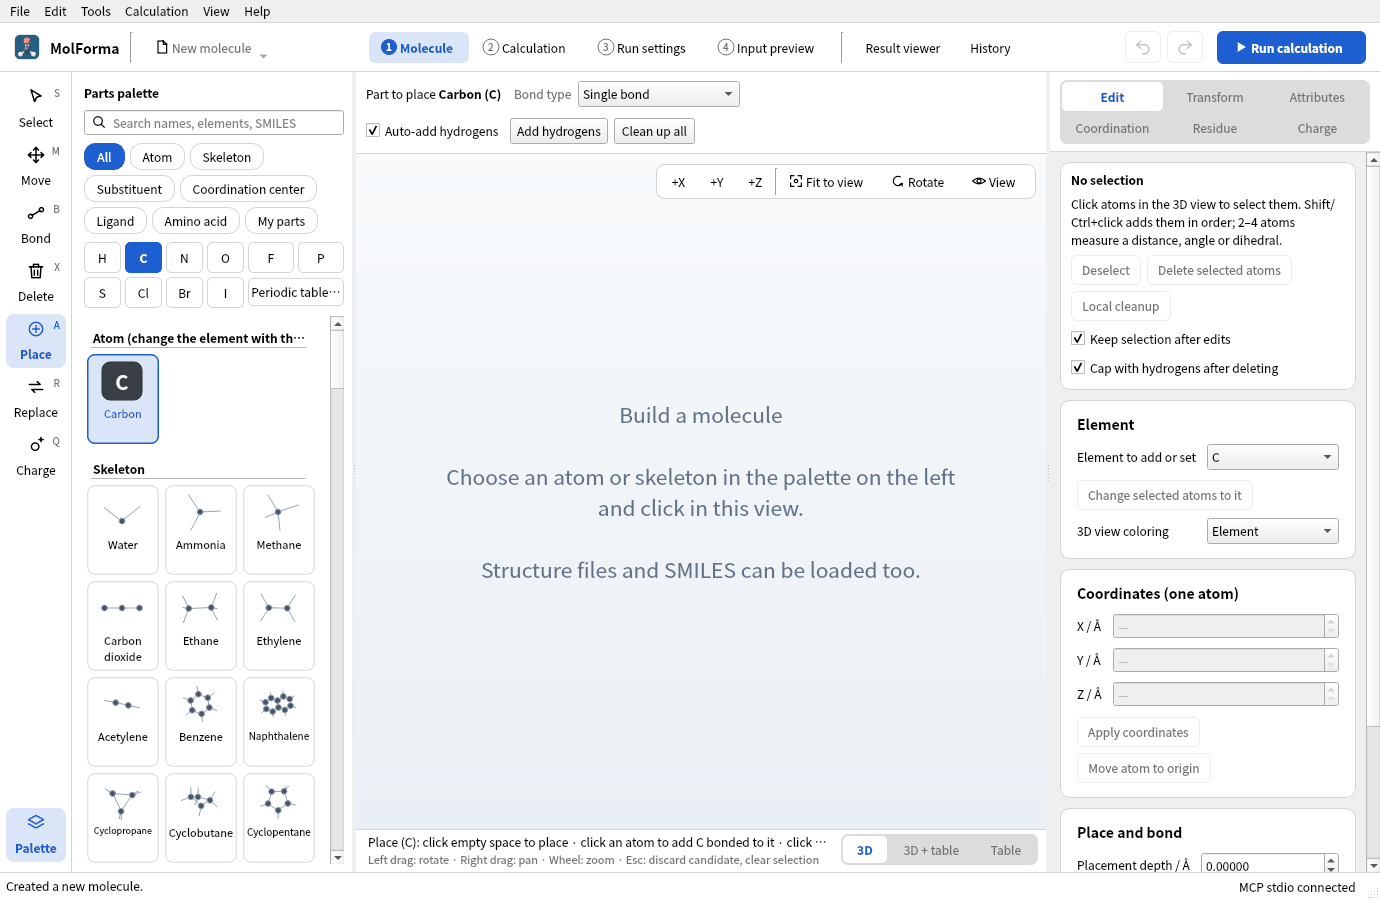The height and width of the screenshot is (900, 1380).
Task: Pick the Bond tool
Action: (x=36, y=224)
